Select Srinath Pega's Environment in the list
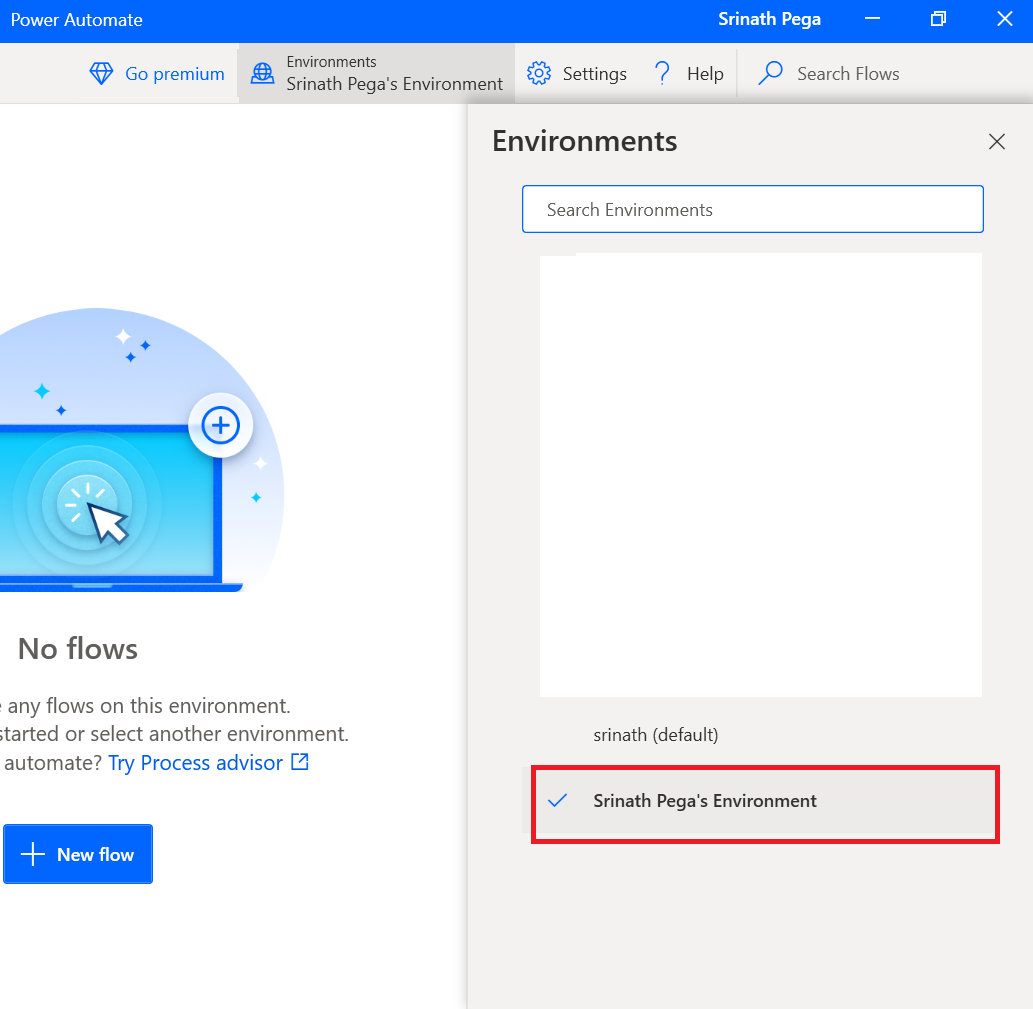 (705, 801)
